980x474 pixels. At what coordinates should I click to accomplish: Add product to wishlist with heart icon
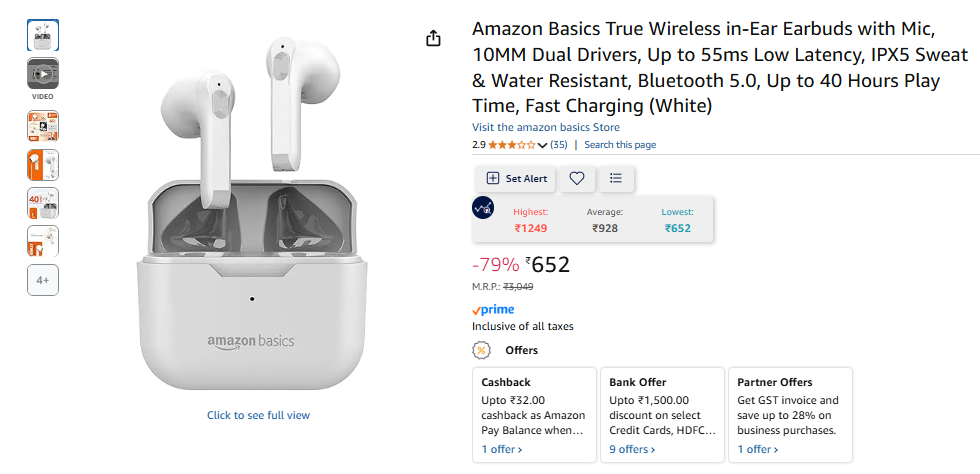pos(577,178)
